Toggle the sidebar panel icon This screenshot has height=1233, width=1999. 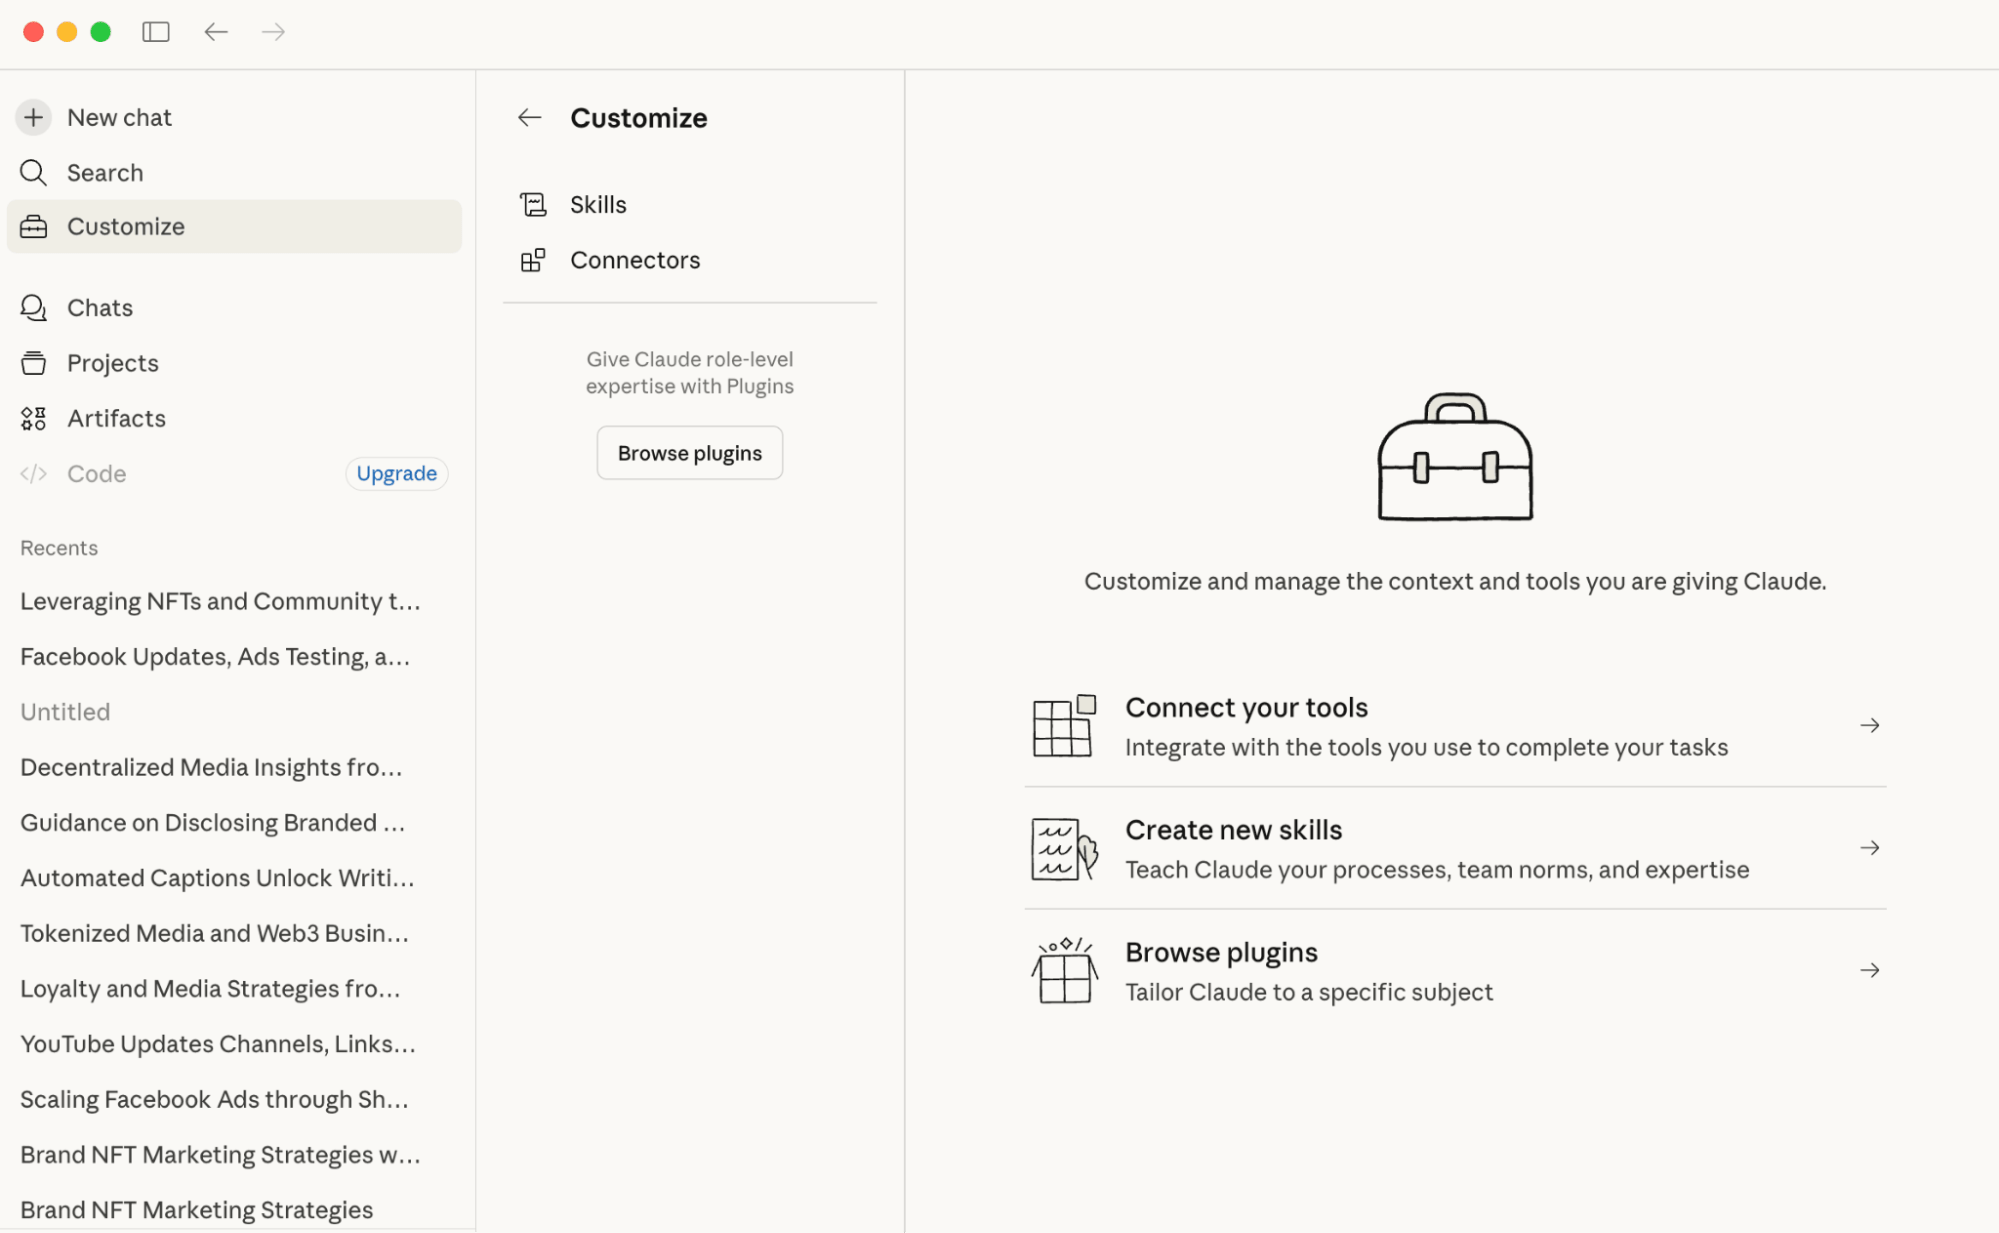point(156,32)
